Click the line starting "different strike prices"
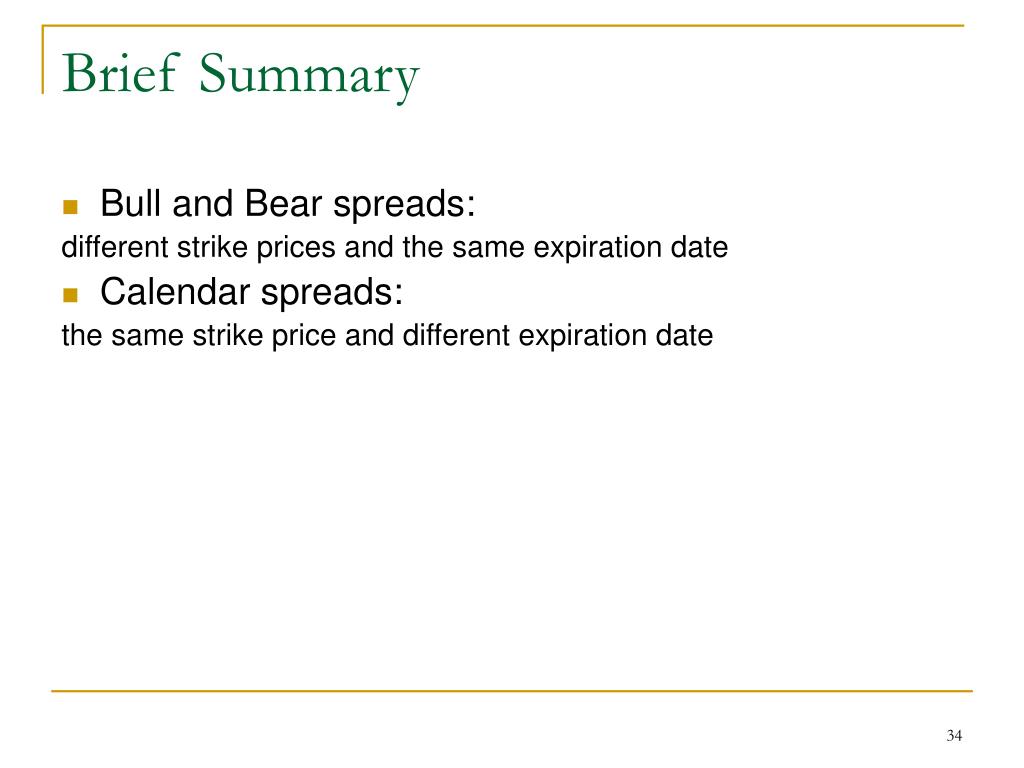The height and width of the screenshot is (768, 1024). tap(394, 248)
